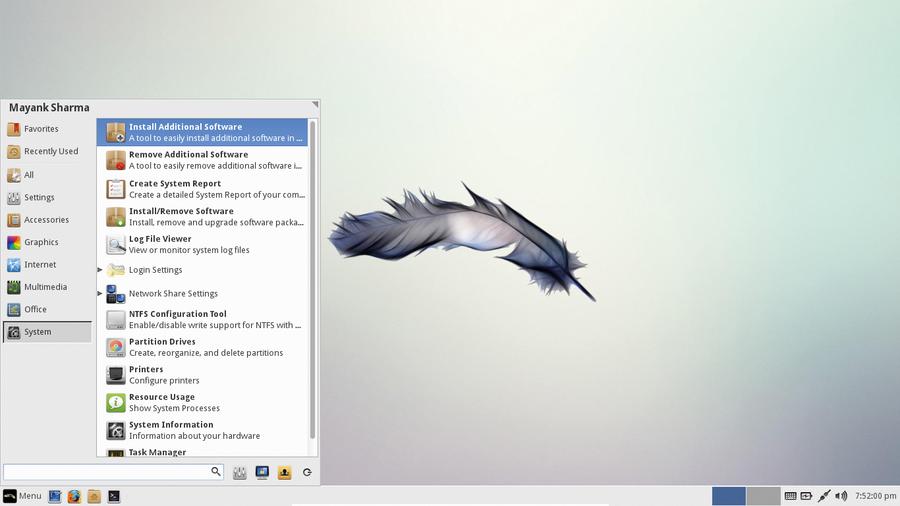Click the panel clock
Viewport: 900px width, 506px height.
(875, 496)
